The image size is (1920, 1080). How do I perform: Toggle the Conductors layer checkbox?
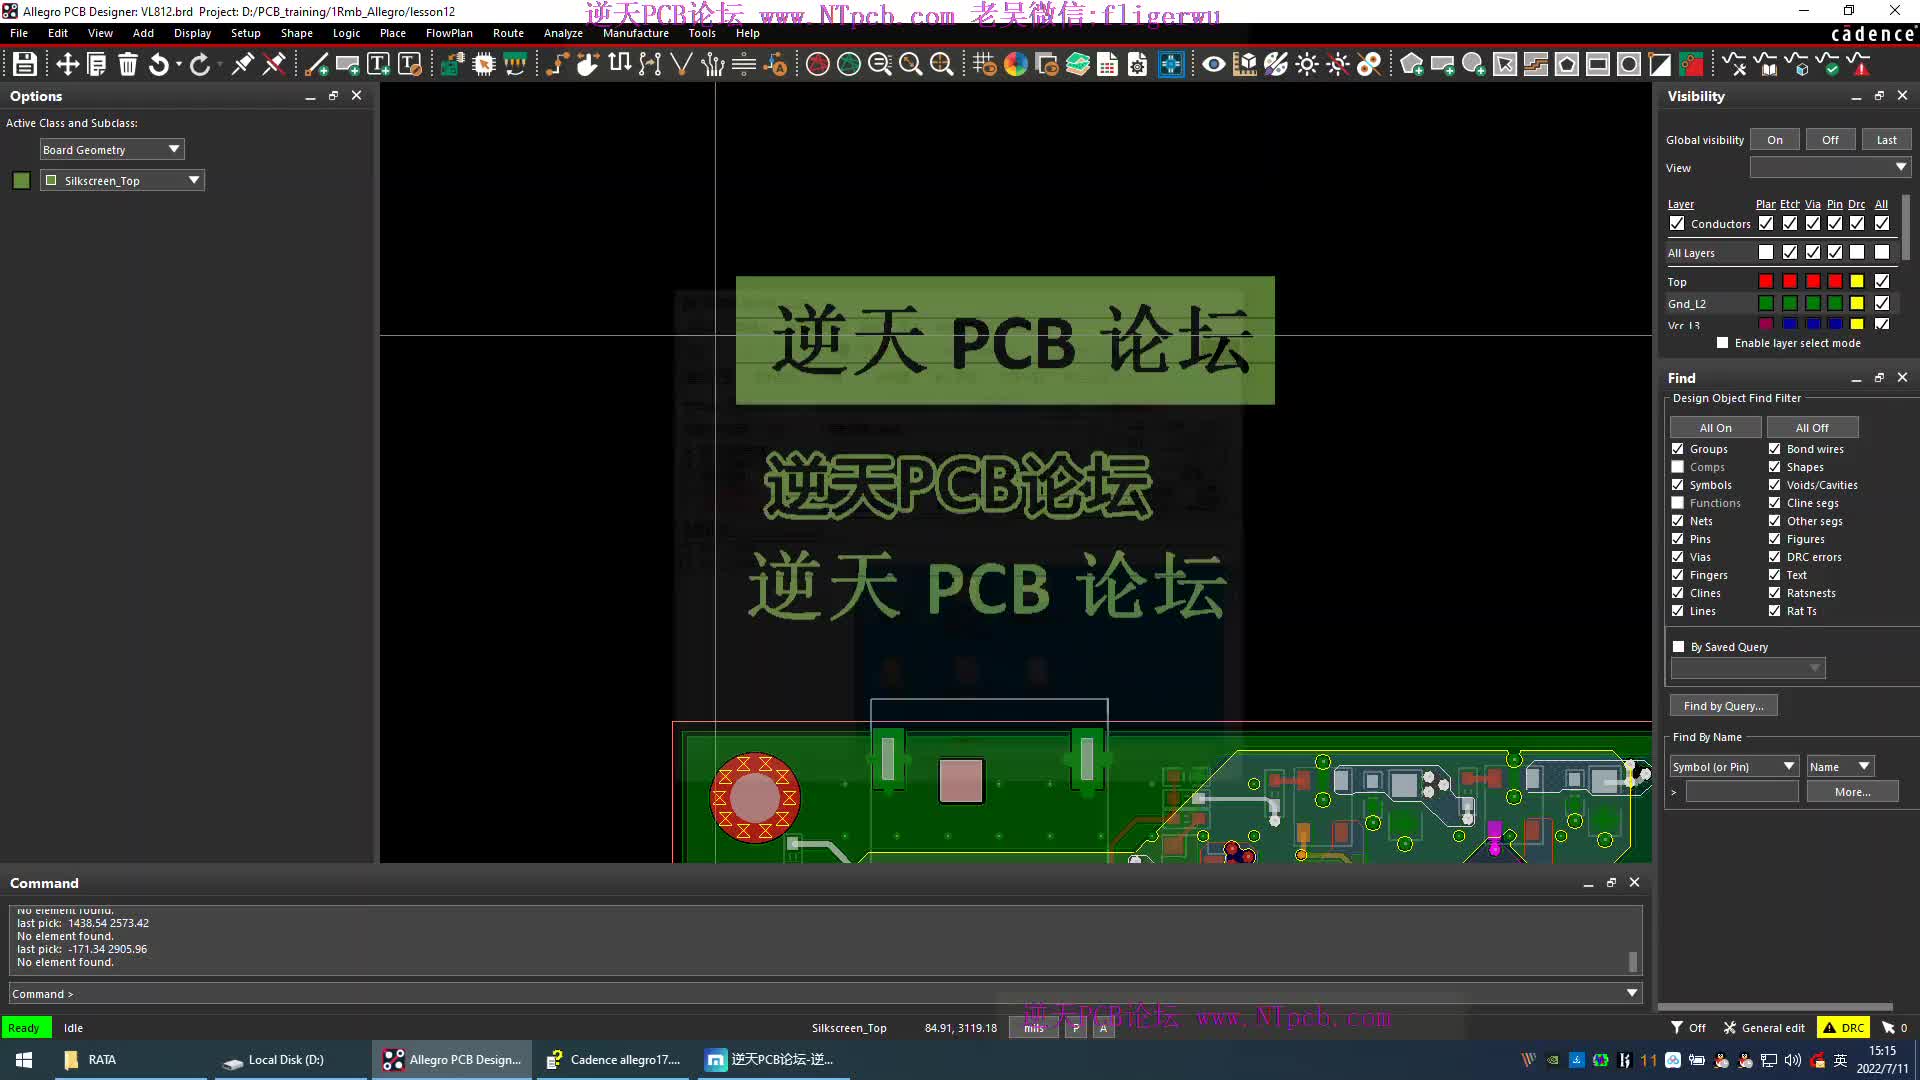point(1677,224)
